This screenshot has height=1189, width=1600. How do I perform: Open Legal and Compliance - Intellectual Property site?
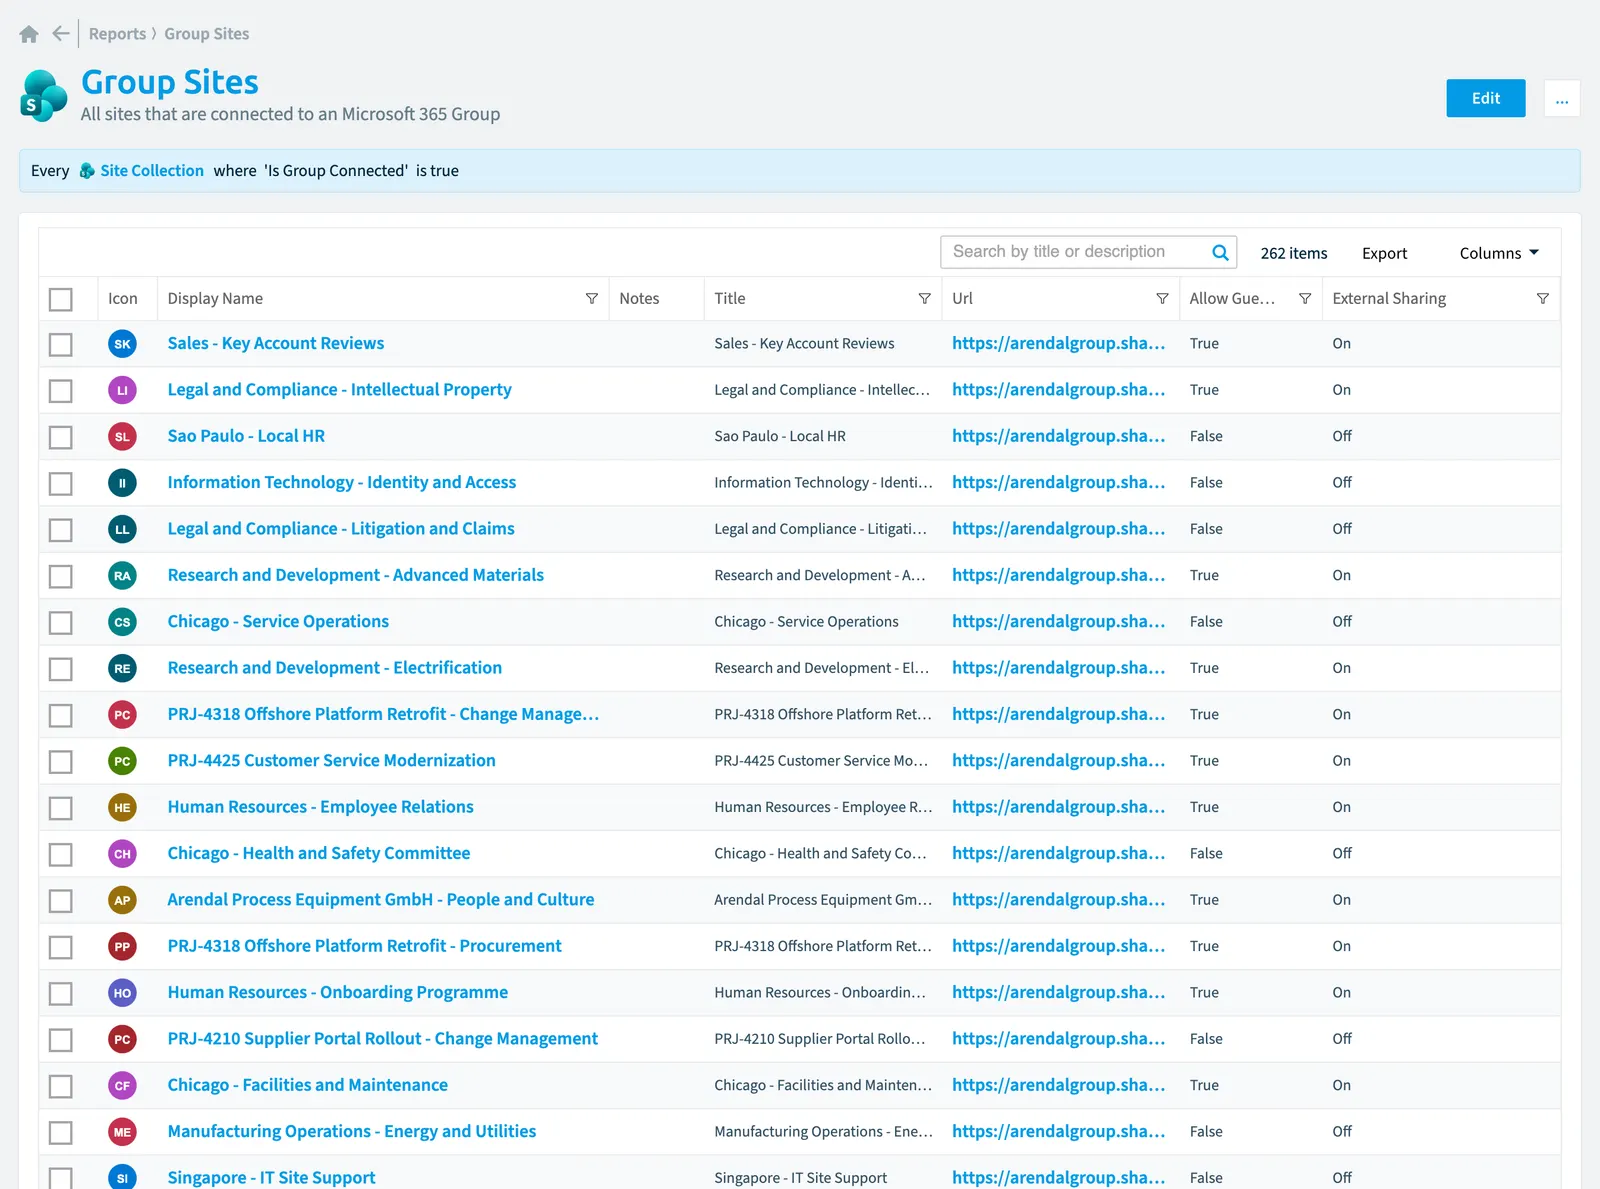(x=339, y=390)
